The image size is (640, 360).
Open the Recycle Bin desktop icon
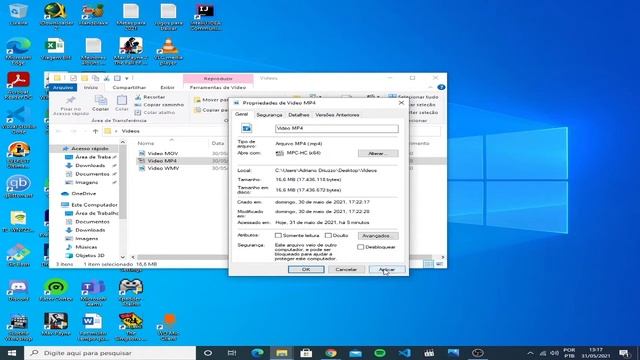18,13
